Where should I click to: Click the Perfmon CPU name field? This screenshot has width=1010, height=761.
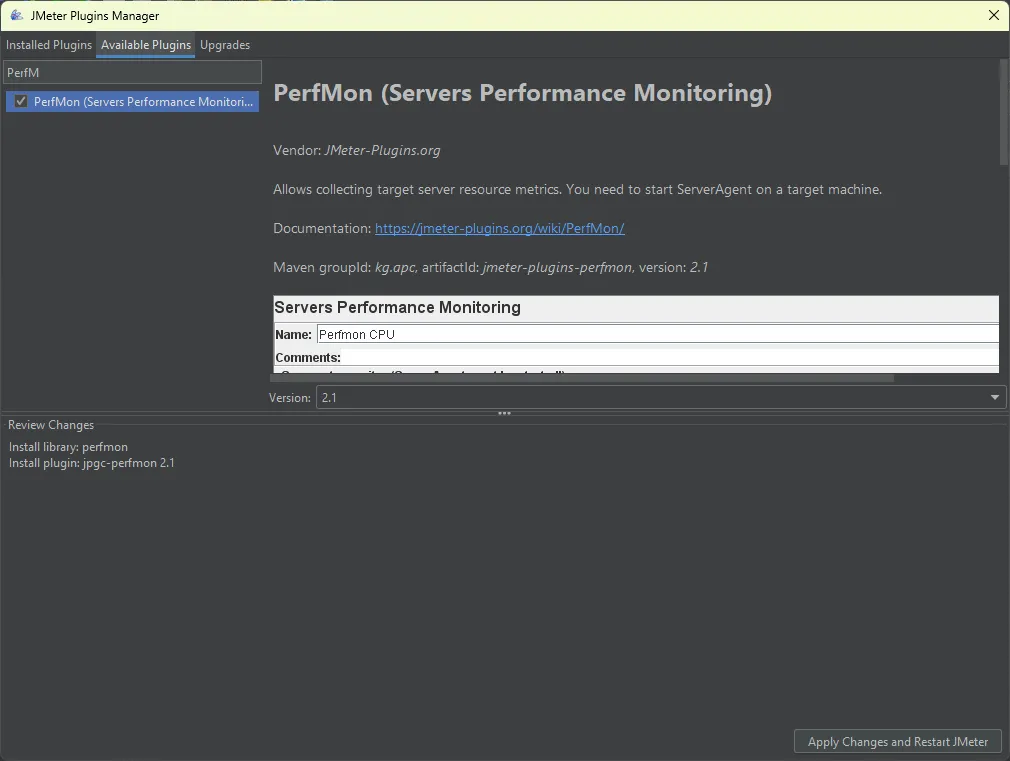coord(655,334)
